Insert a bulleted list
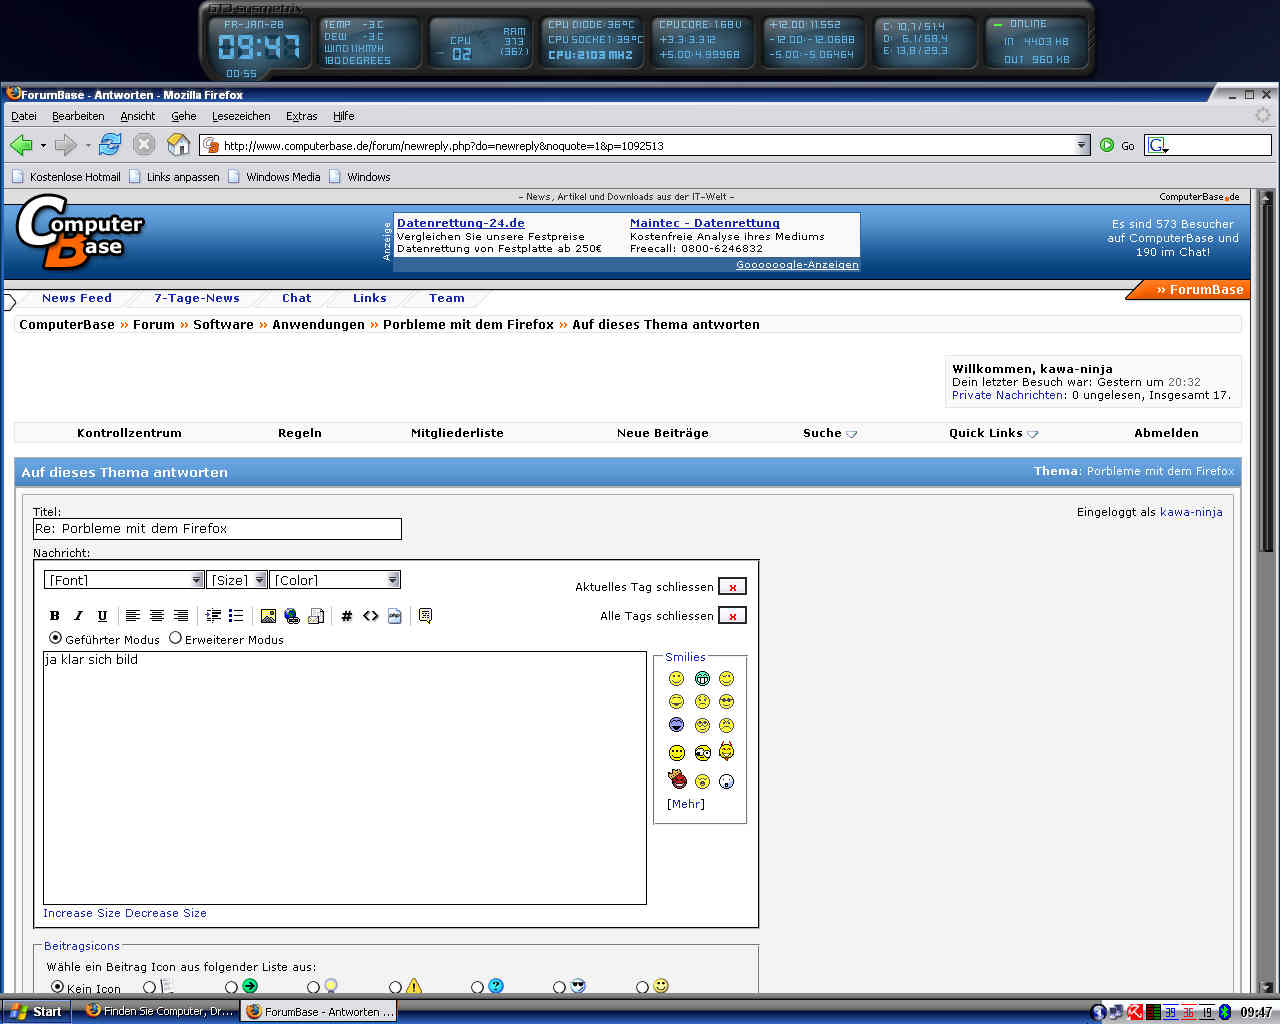The image size is (1280, 1024). pos(236,616)
